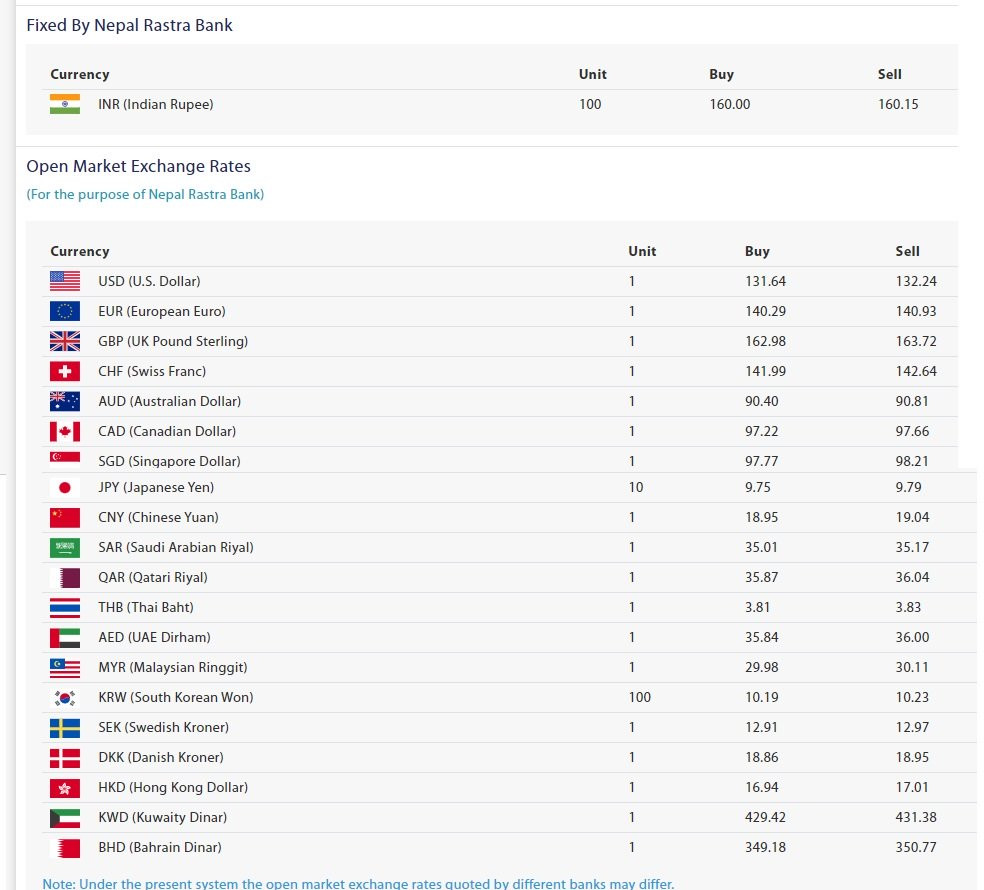
Task: Click CAD sell rate 97.66
Action: click(x=912, y=431)
